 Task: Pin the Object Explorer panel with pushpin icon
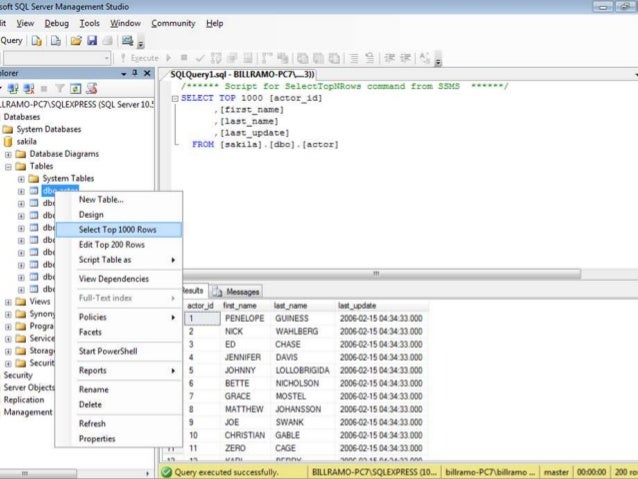(x=134, y=74)
